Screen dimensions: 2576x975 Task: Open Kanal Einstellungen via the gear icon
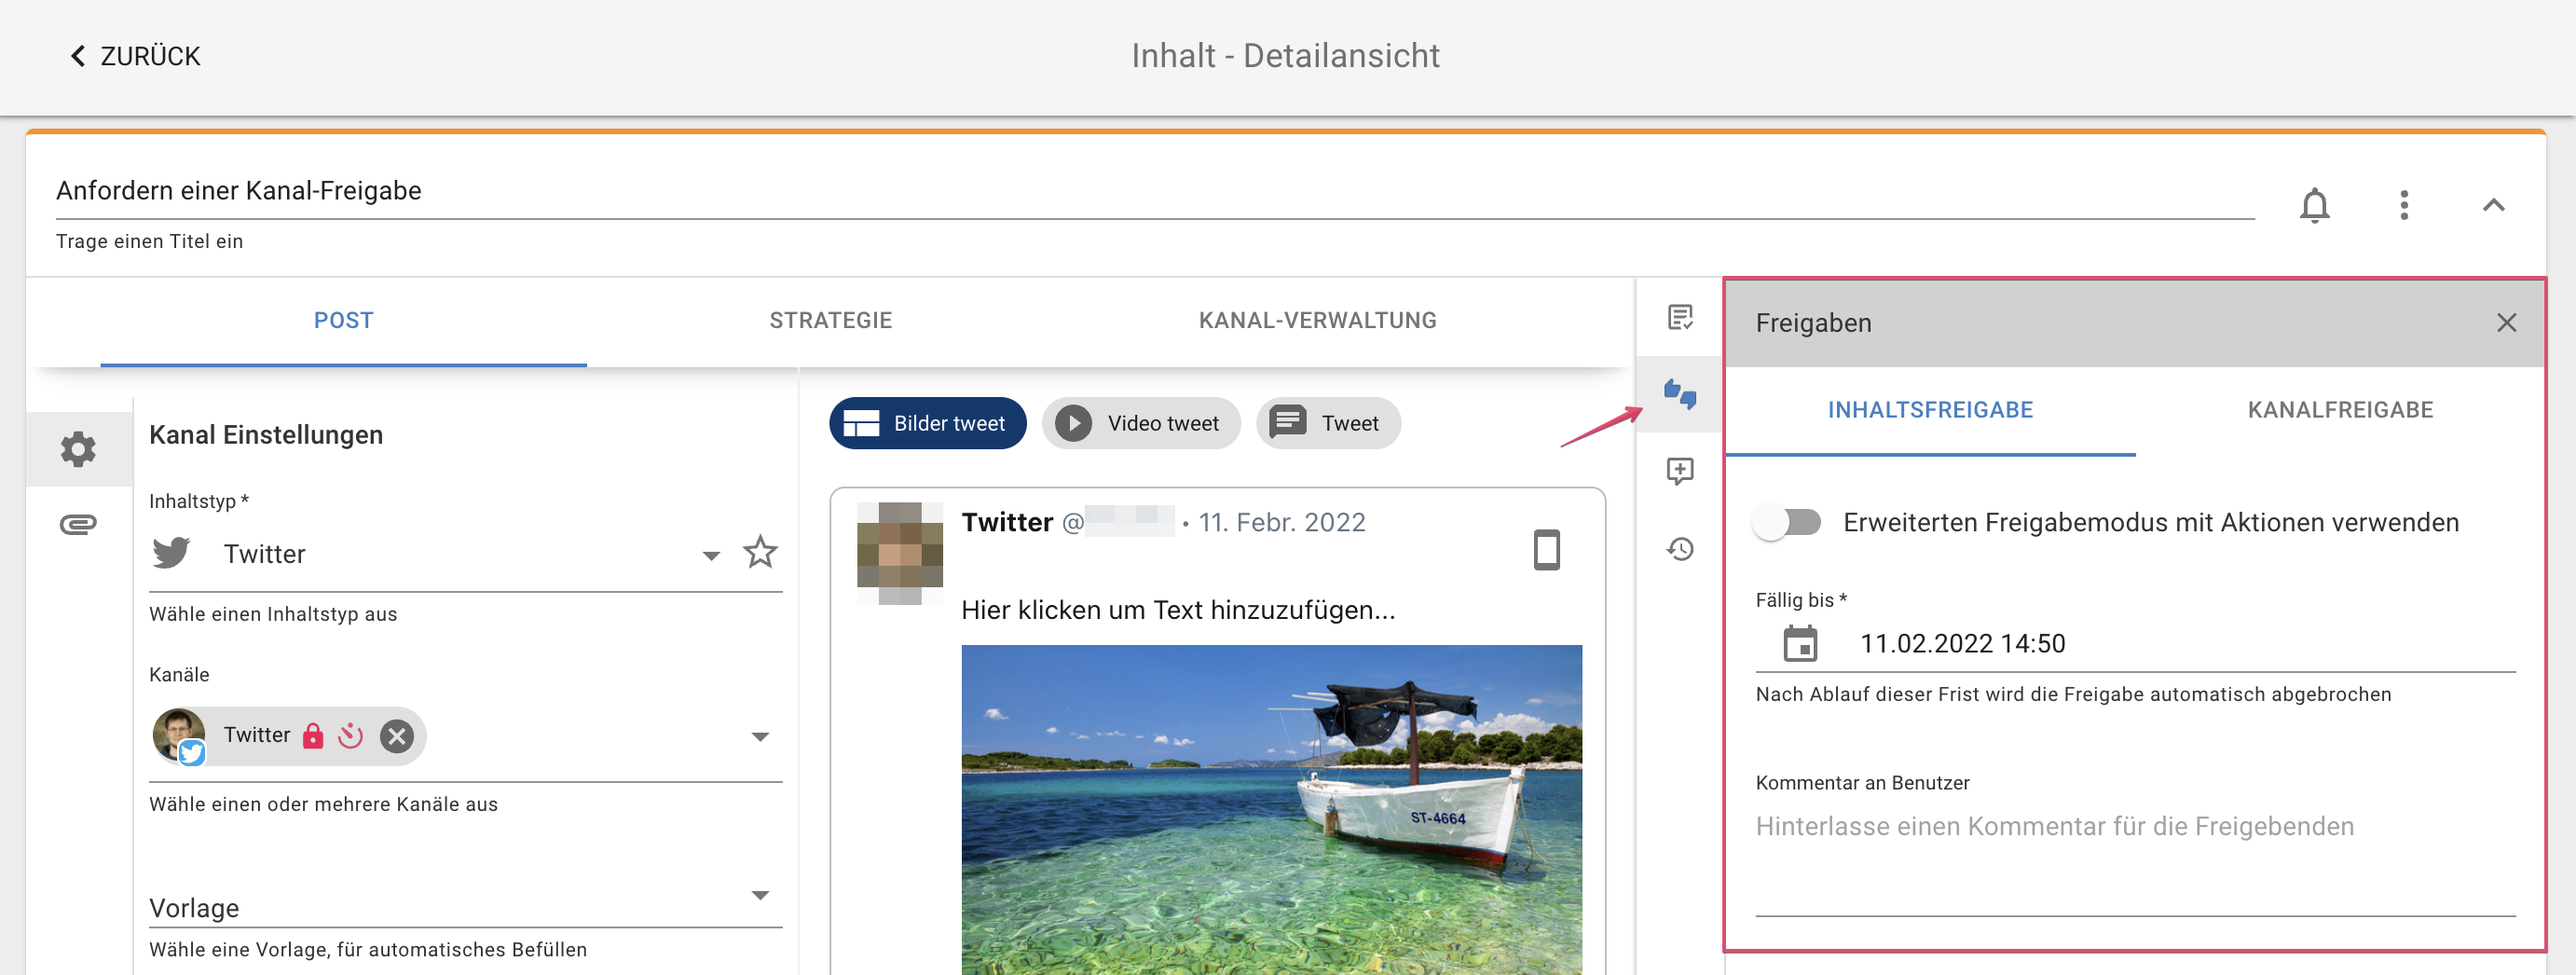pos(78,449)
